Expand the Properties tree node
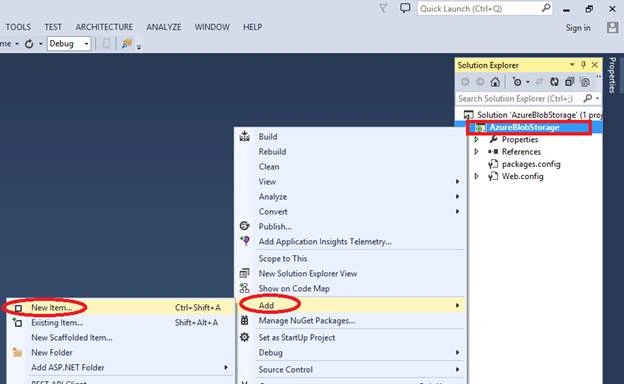Image resolution: width=624 pixels, height=384 pixels. click(x=476, y=140)
